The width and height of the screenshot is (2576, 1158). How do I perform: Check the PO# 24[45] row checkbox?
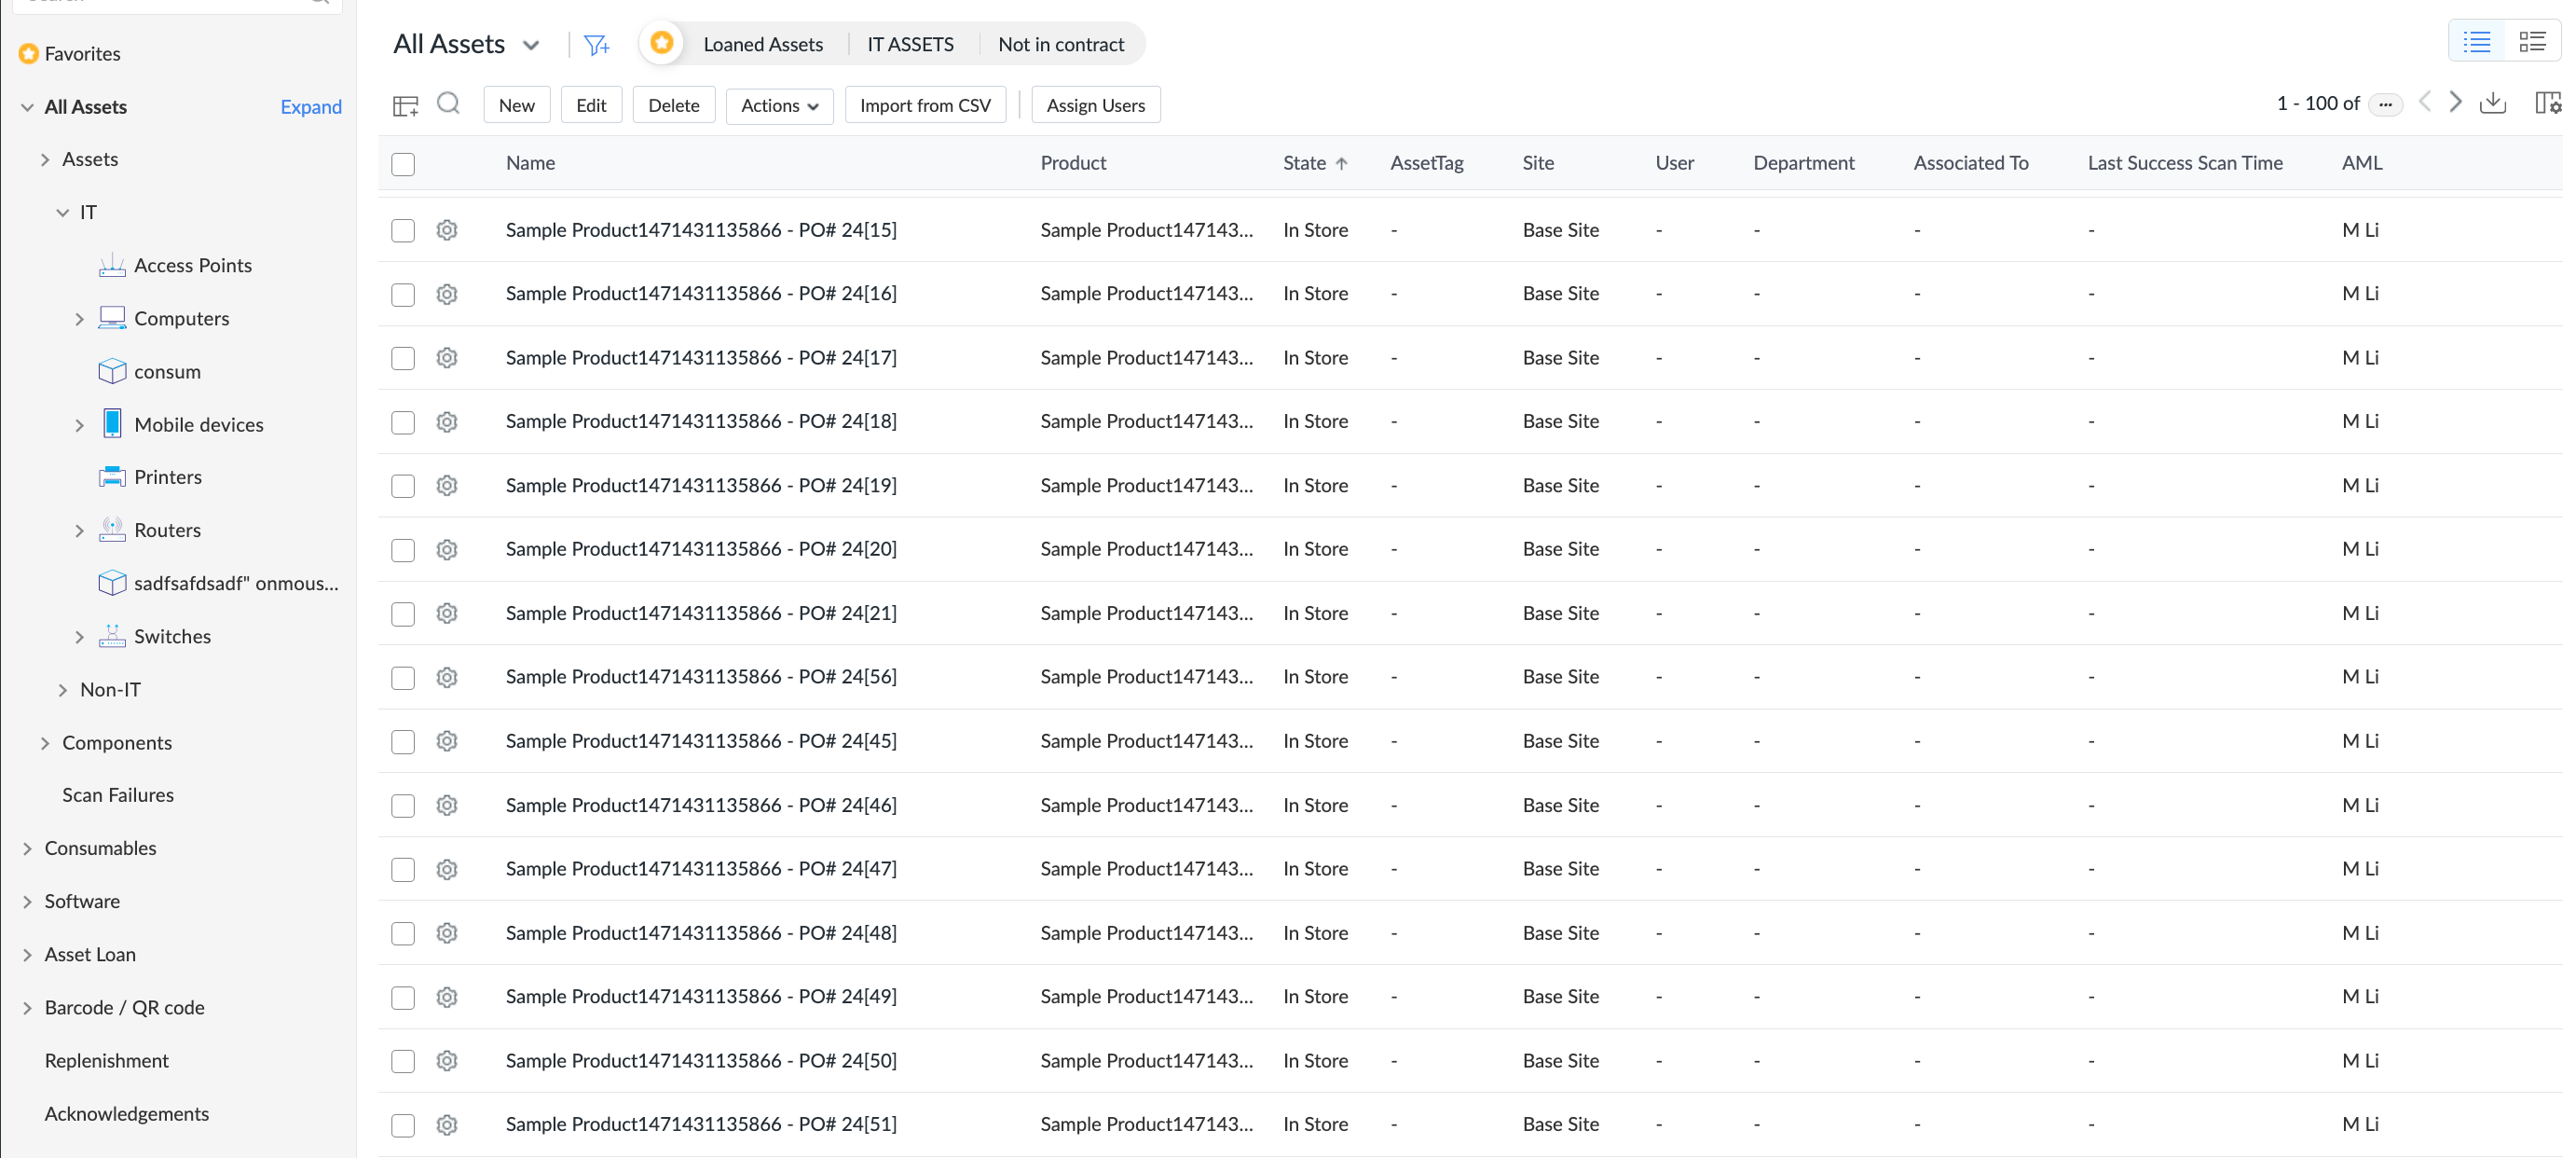tap(403, 741)
